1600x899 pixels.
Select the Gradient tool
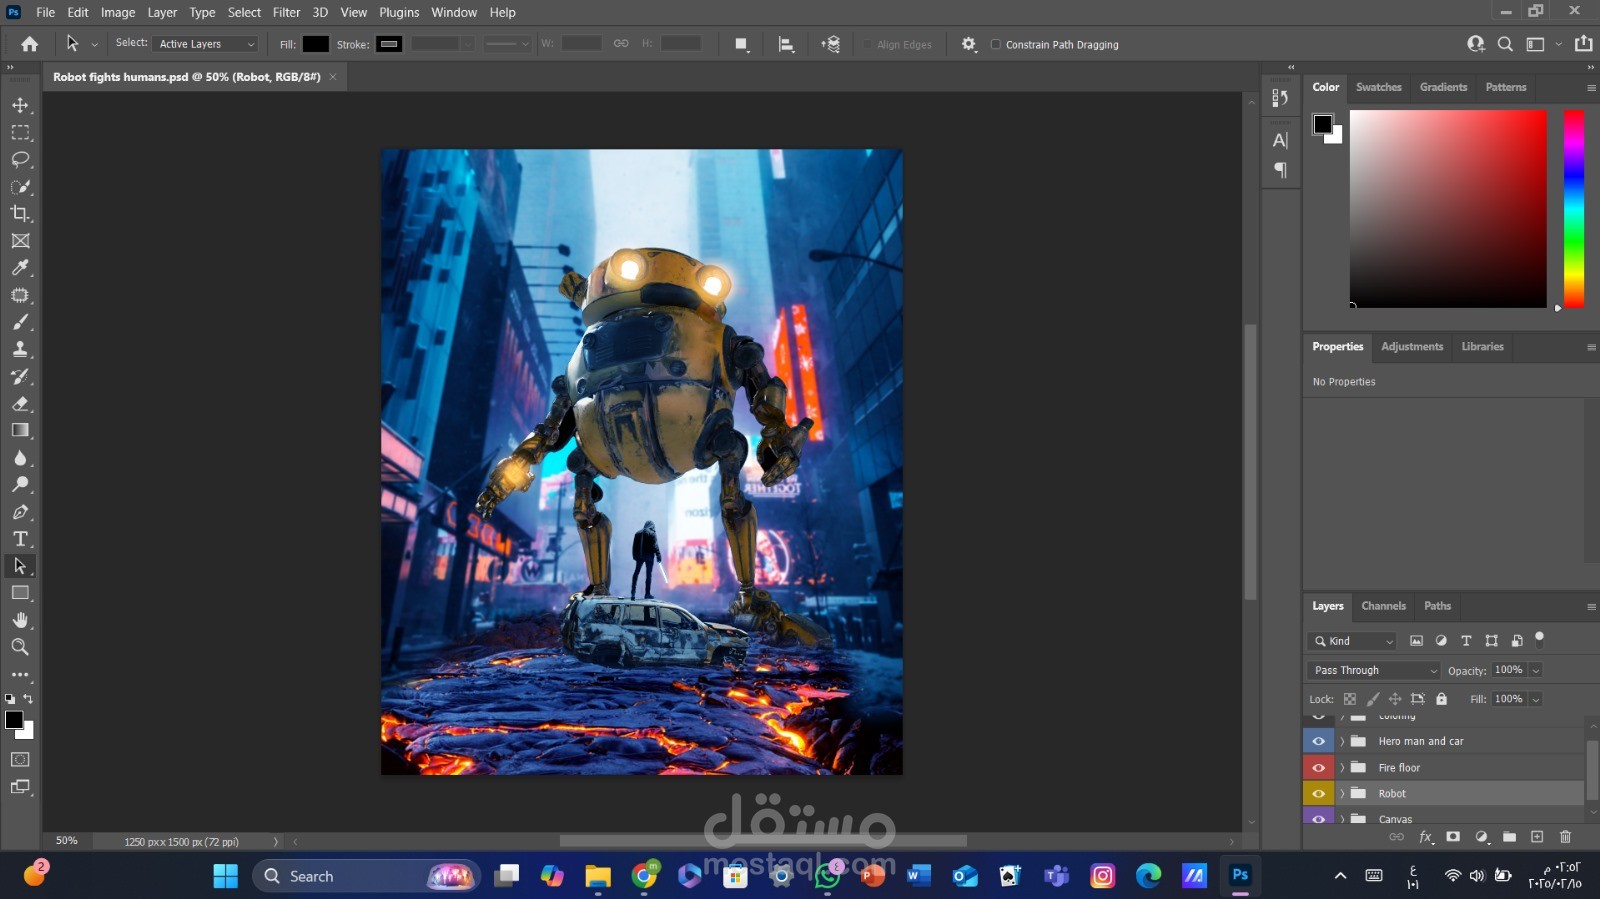(x=20, y=431)
